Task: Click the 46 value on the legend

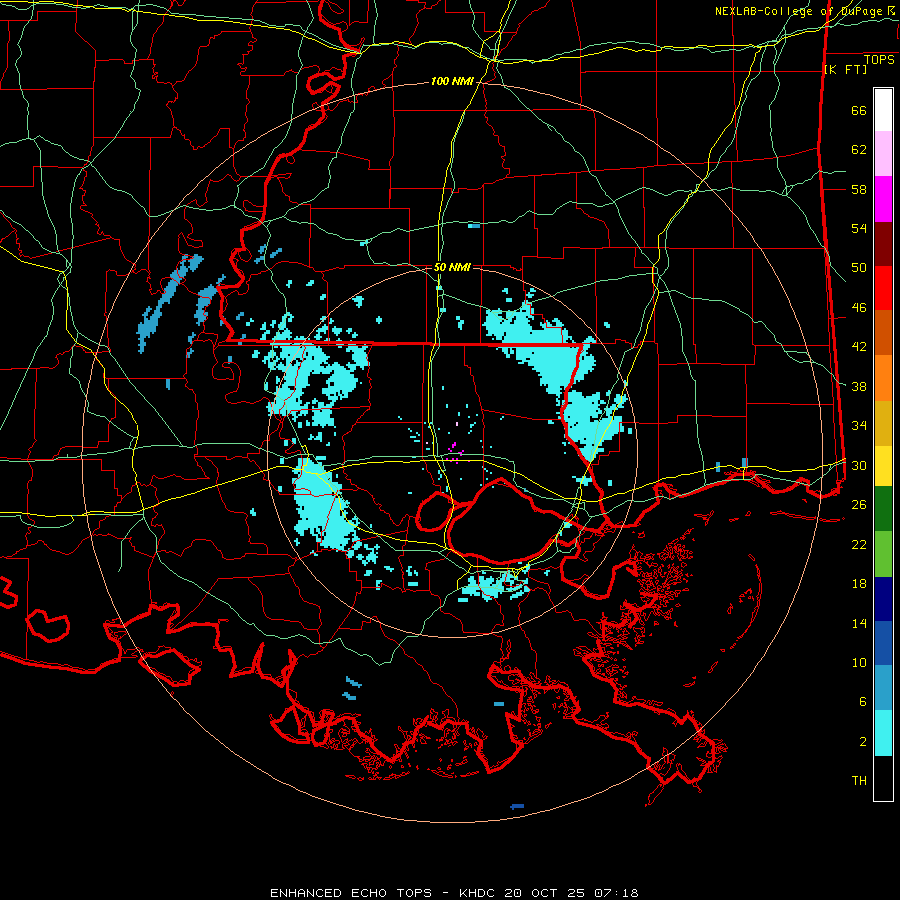Action: (859, 308)
